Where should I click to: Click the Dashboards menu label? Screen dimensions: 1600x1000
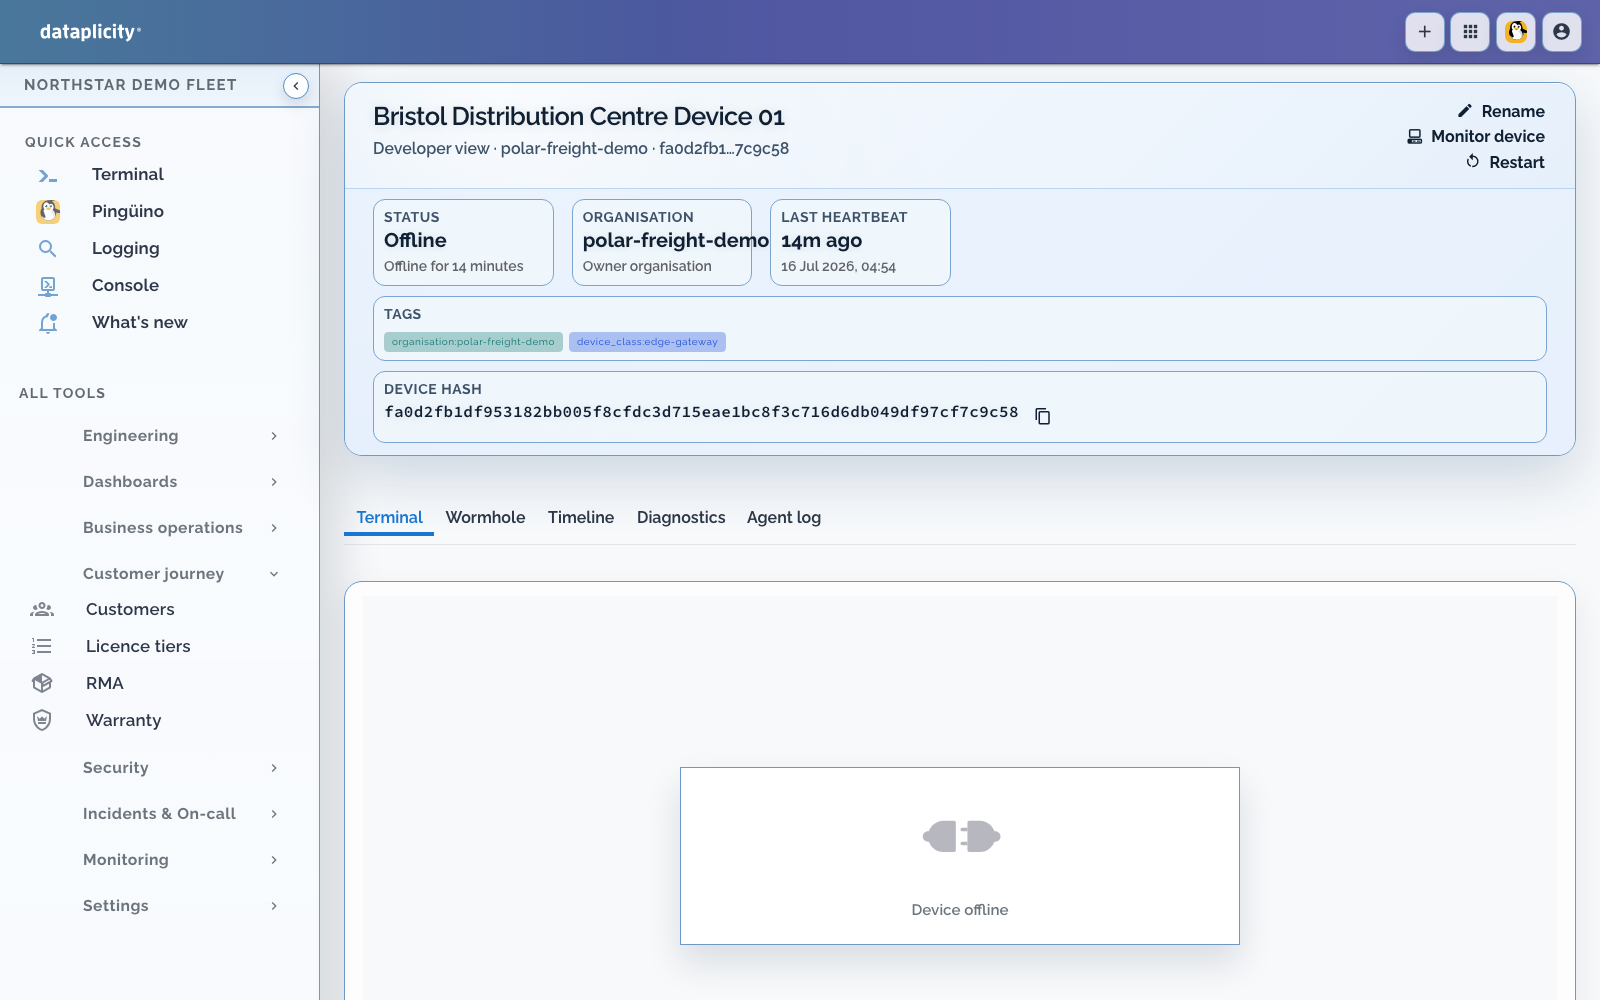click(130, 482)
